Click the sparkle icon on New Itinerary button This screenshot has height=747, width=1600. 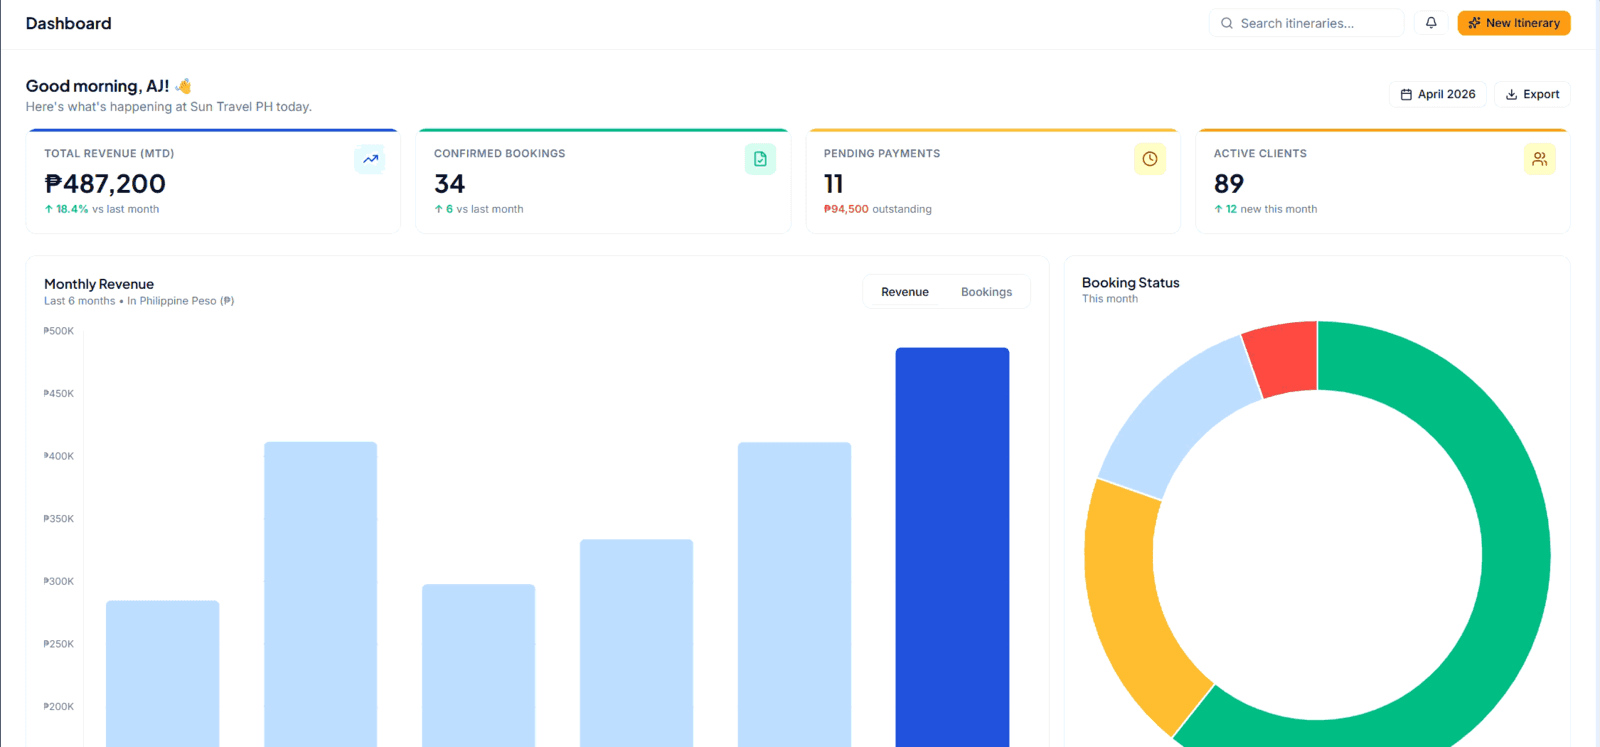click(x=1474, y=23)
